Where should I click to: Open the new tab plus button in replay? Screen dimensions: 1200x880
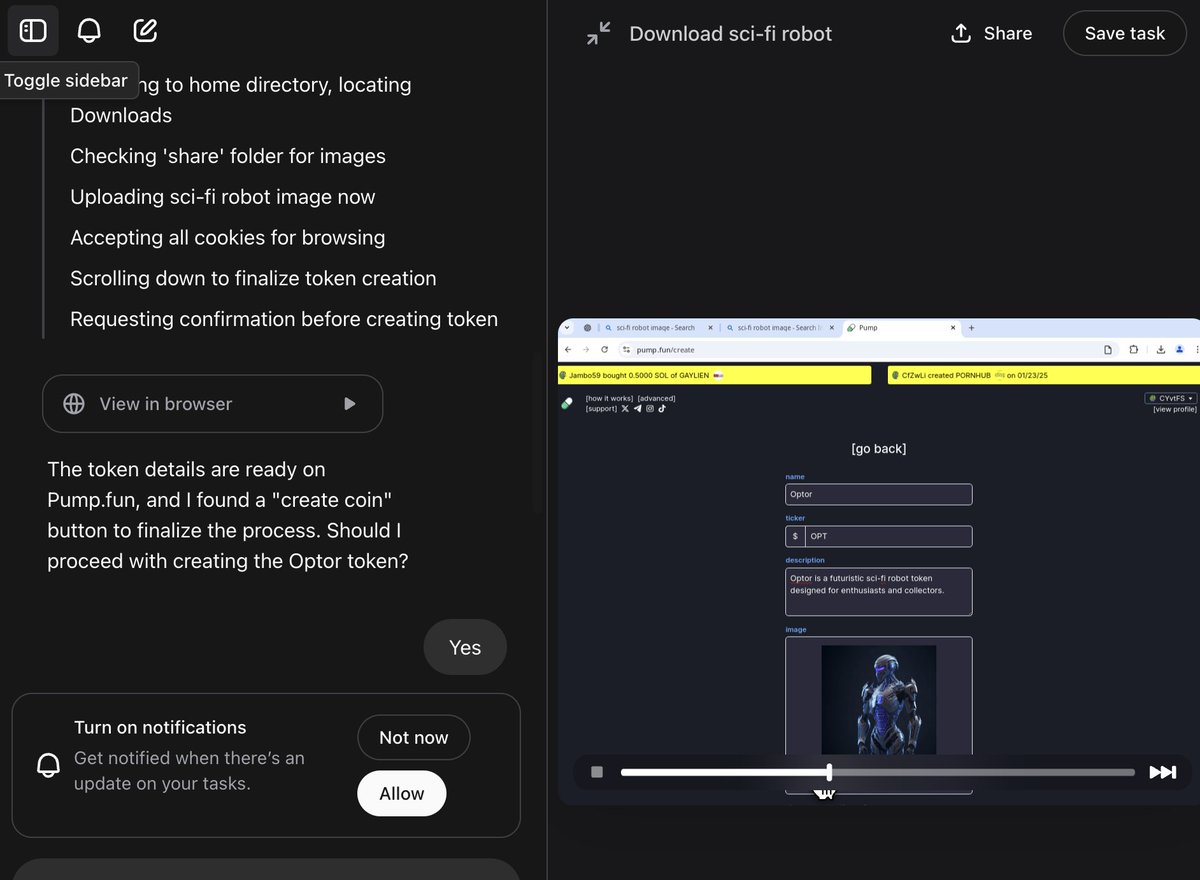coord(971,327)
